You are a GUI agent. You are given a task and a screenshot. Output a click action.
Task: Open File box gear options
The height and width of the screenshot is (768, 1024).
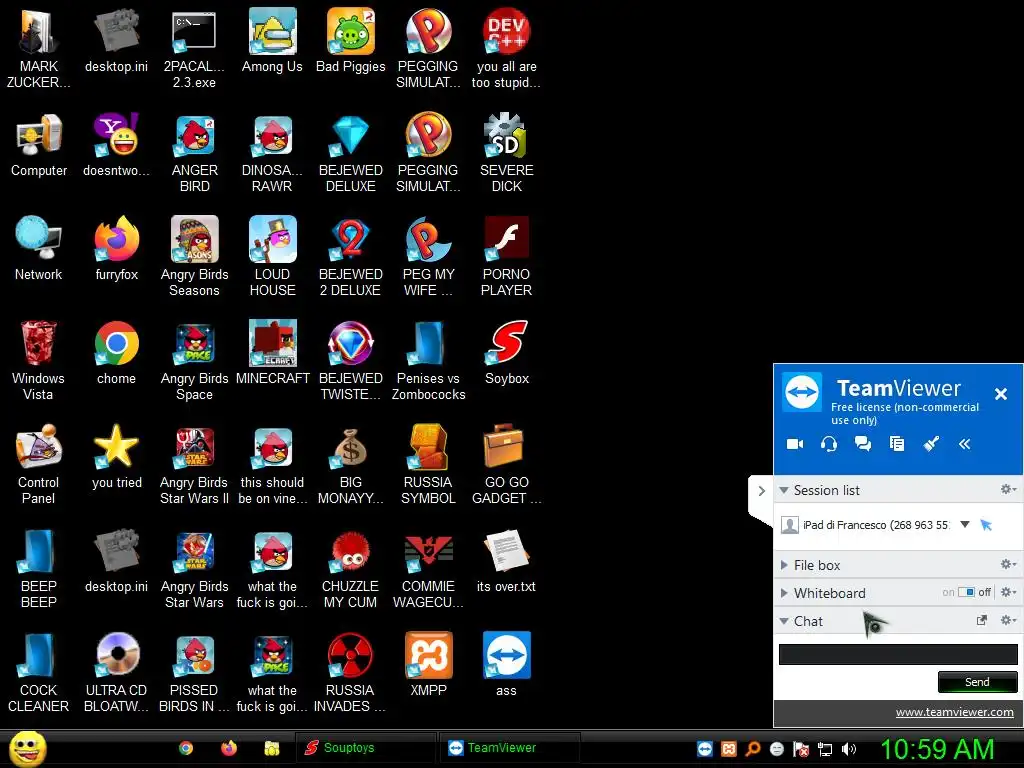[1008, 564]
